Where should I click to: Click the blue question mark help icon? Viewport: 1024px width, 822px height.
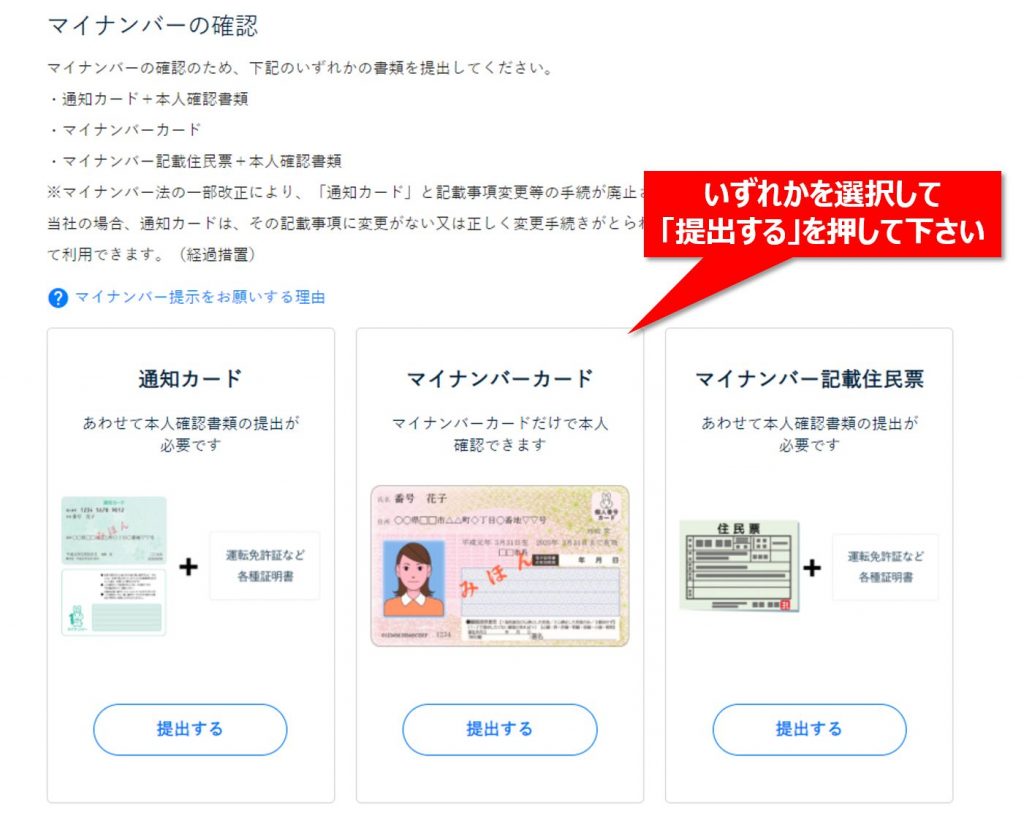[x=58, y=298]
